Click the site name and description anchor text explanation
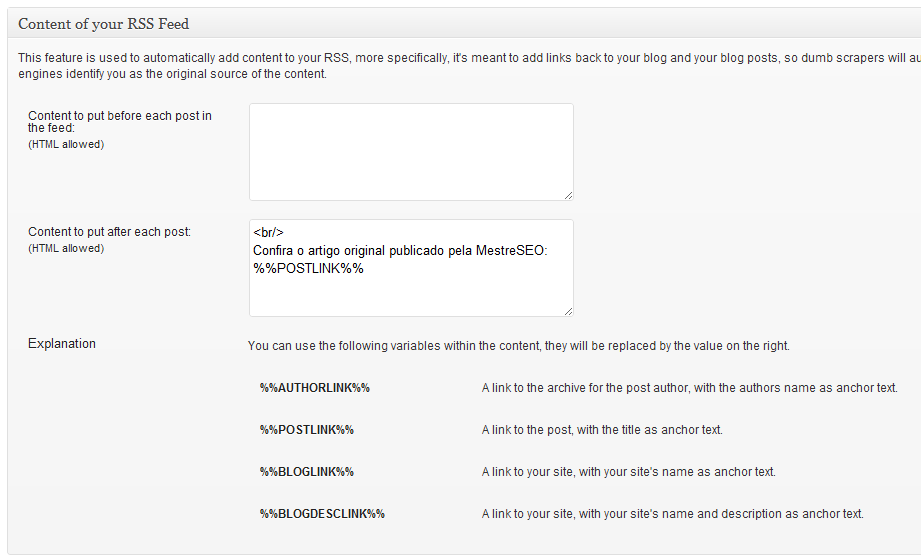 click(672, 514)
